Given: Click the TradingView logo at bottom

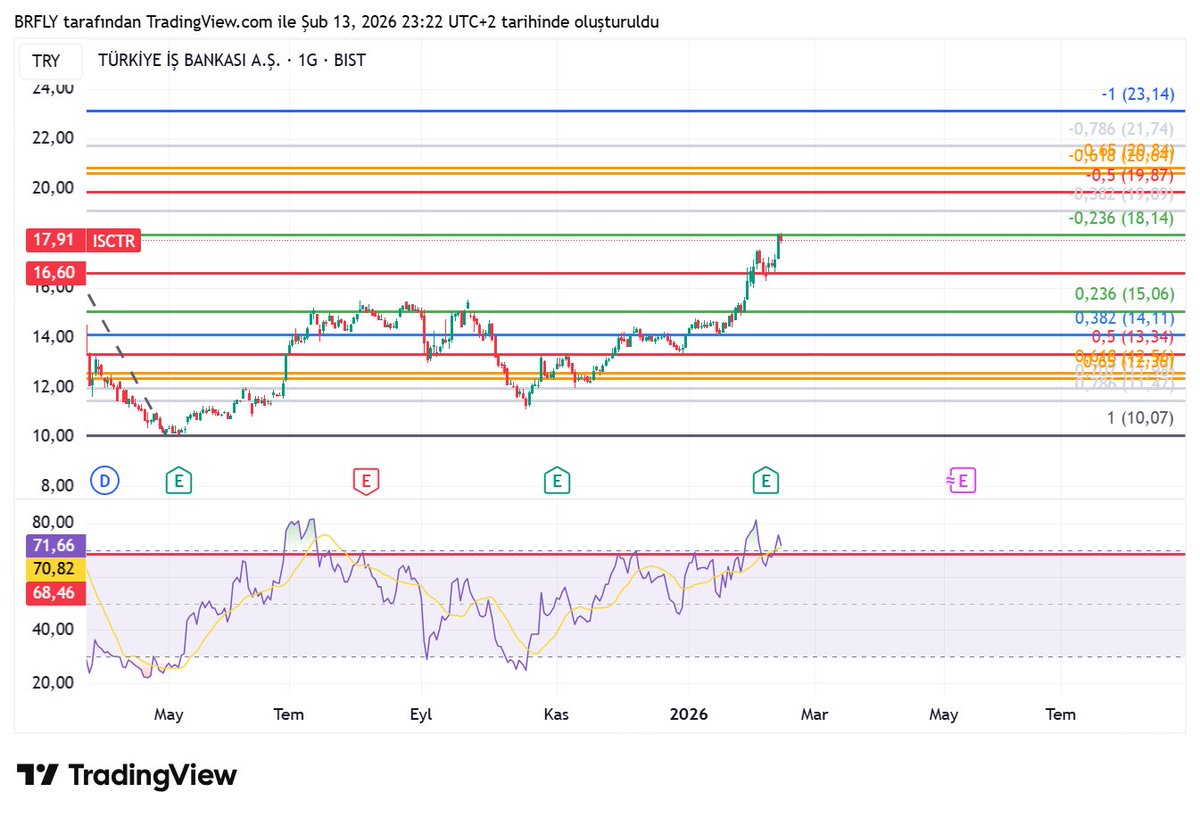Looking at the screenshot, I should click(x=127, y=775).
